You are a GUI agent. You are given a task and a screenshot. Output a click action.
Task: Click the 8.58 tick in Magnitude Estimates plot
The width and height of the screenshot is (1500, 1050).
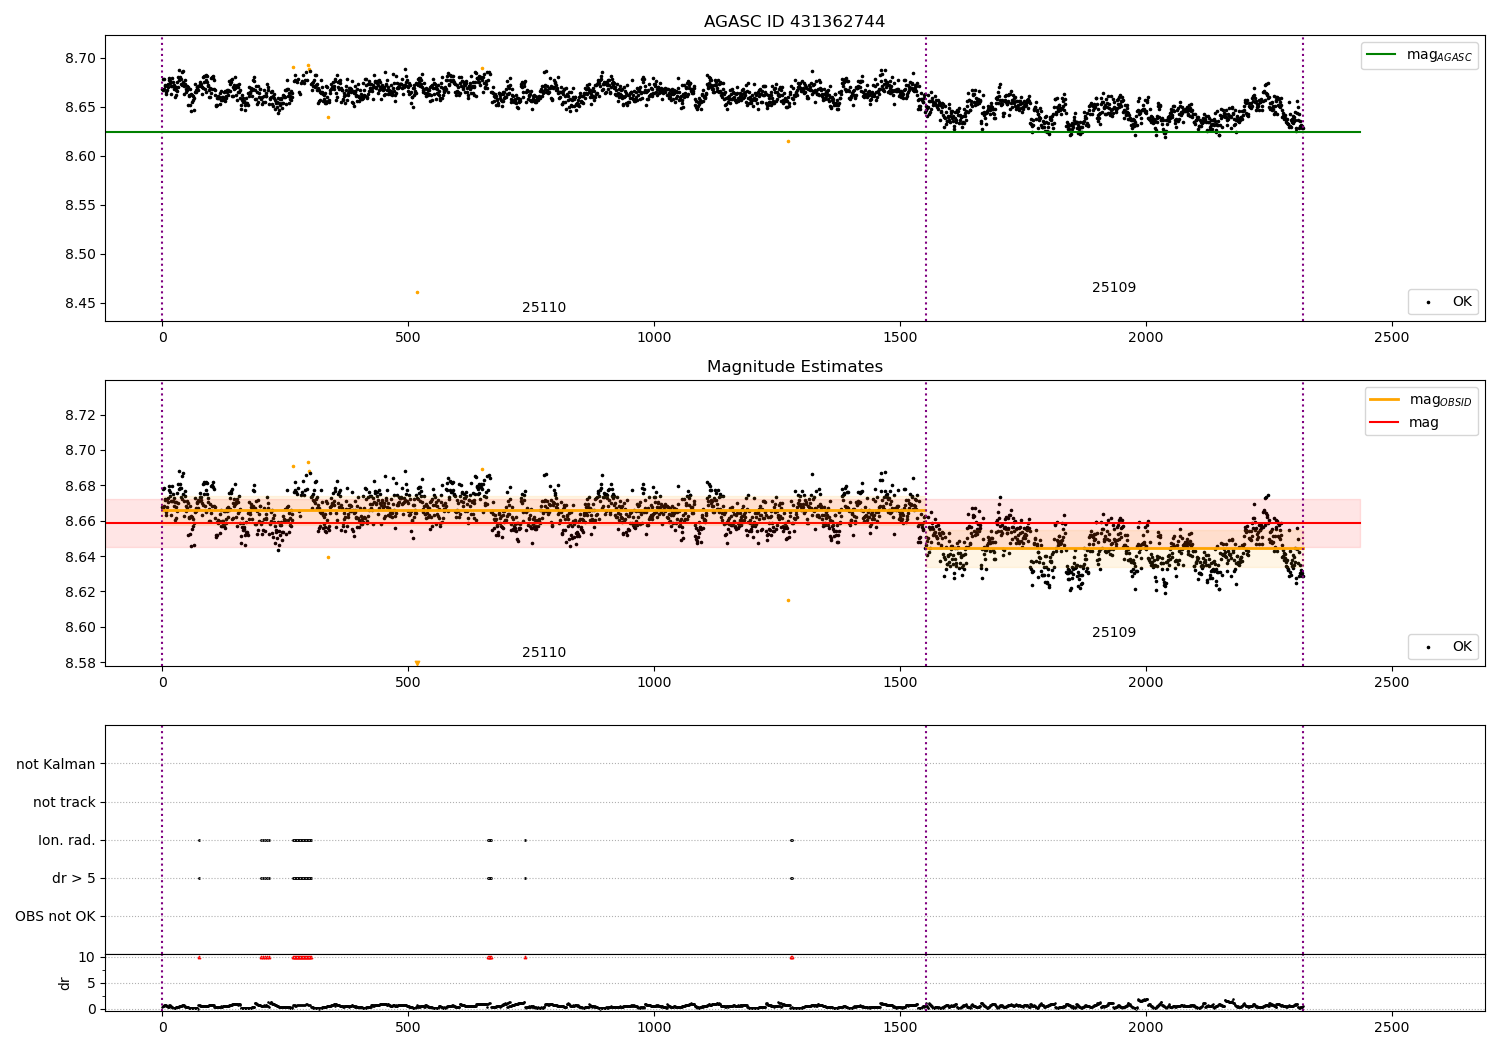(80, 663)
